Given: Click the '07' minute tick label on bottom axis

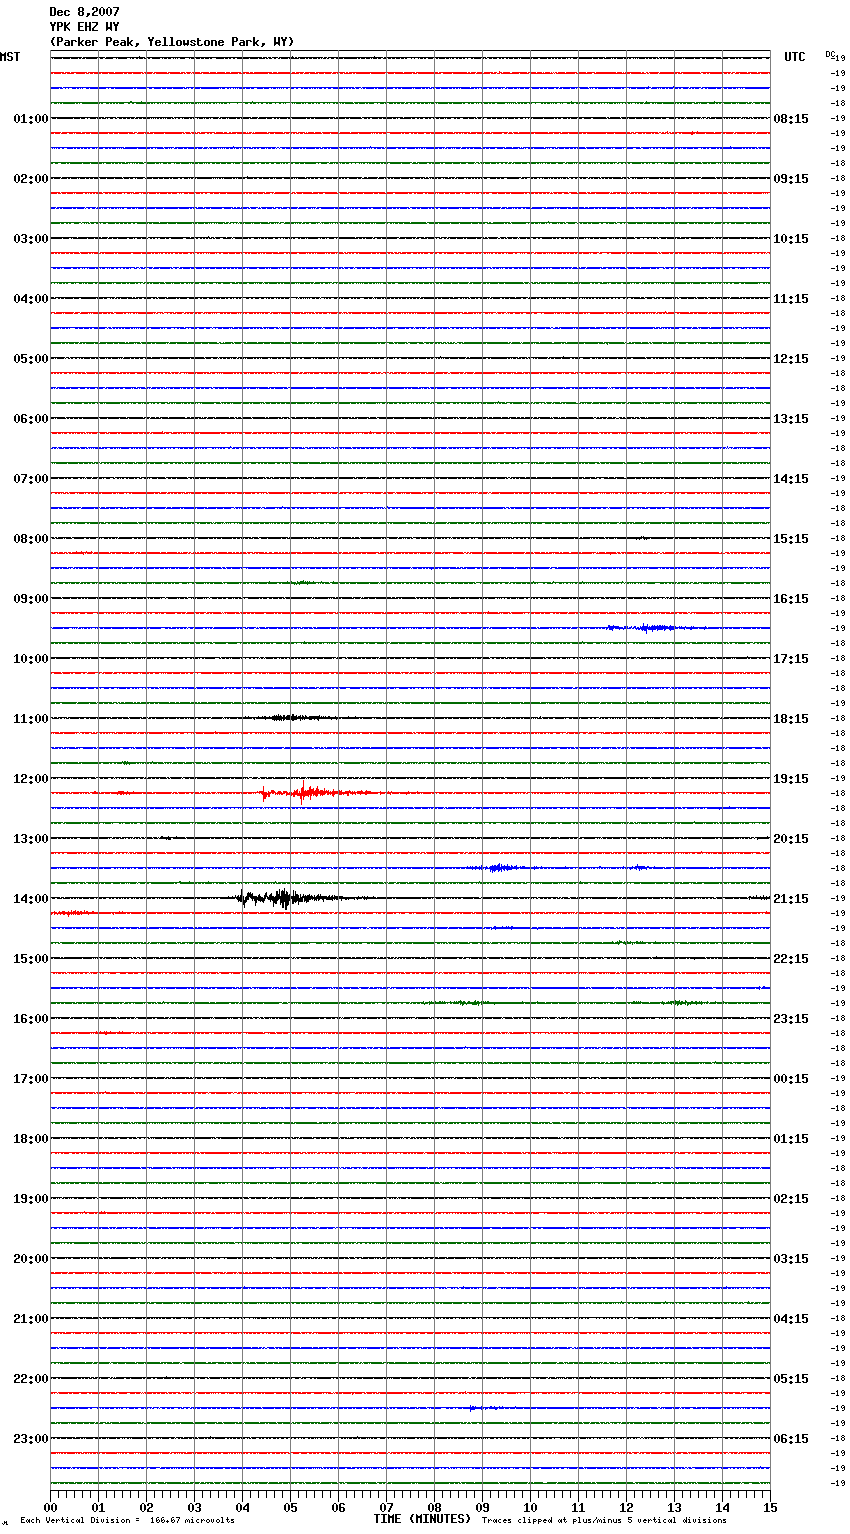Looking at the screenshot, I should [386, 1507].
